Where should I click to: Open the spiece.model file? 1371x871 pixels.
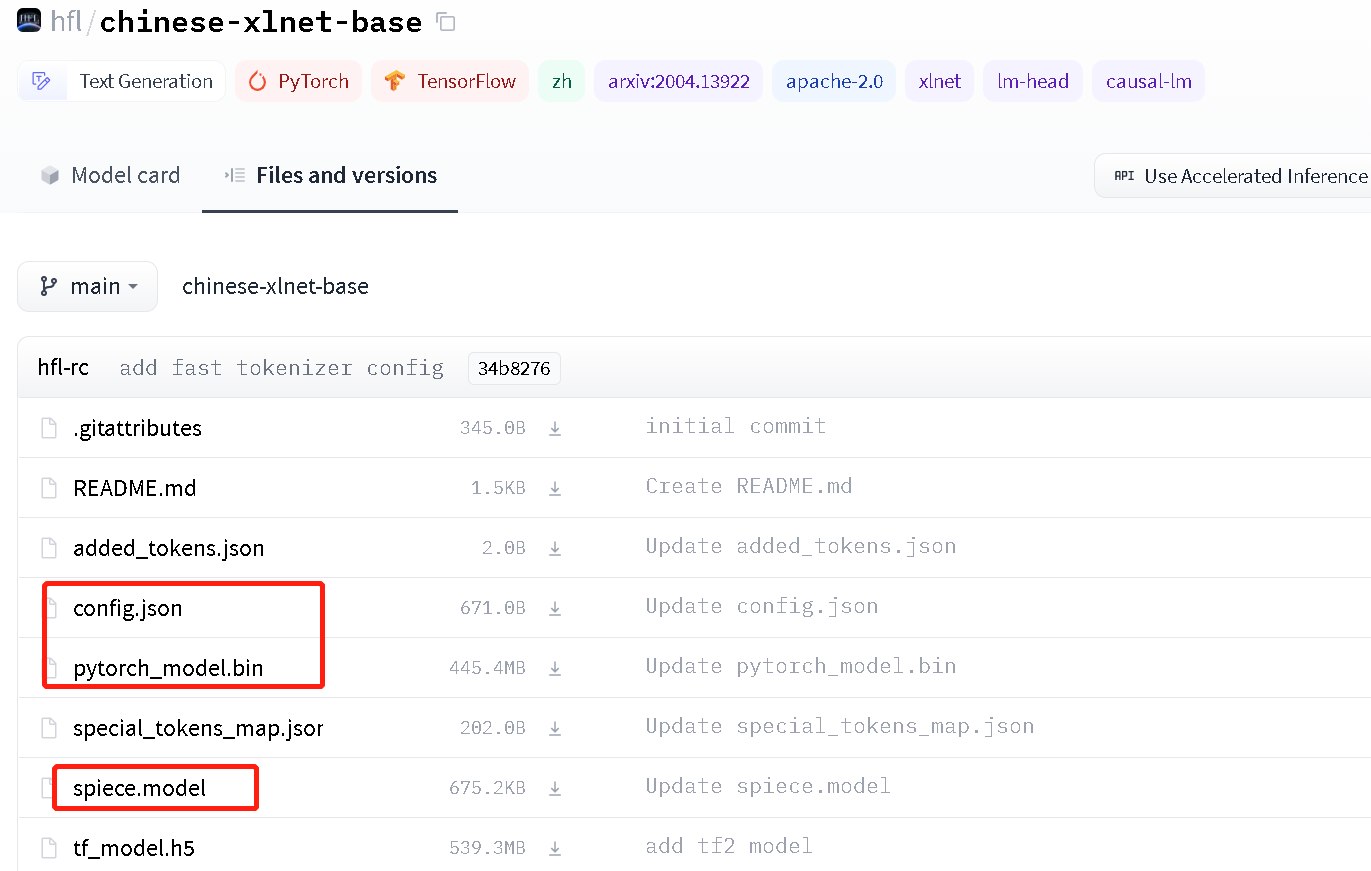[139, 789]
